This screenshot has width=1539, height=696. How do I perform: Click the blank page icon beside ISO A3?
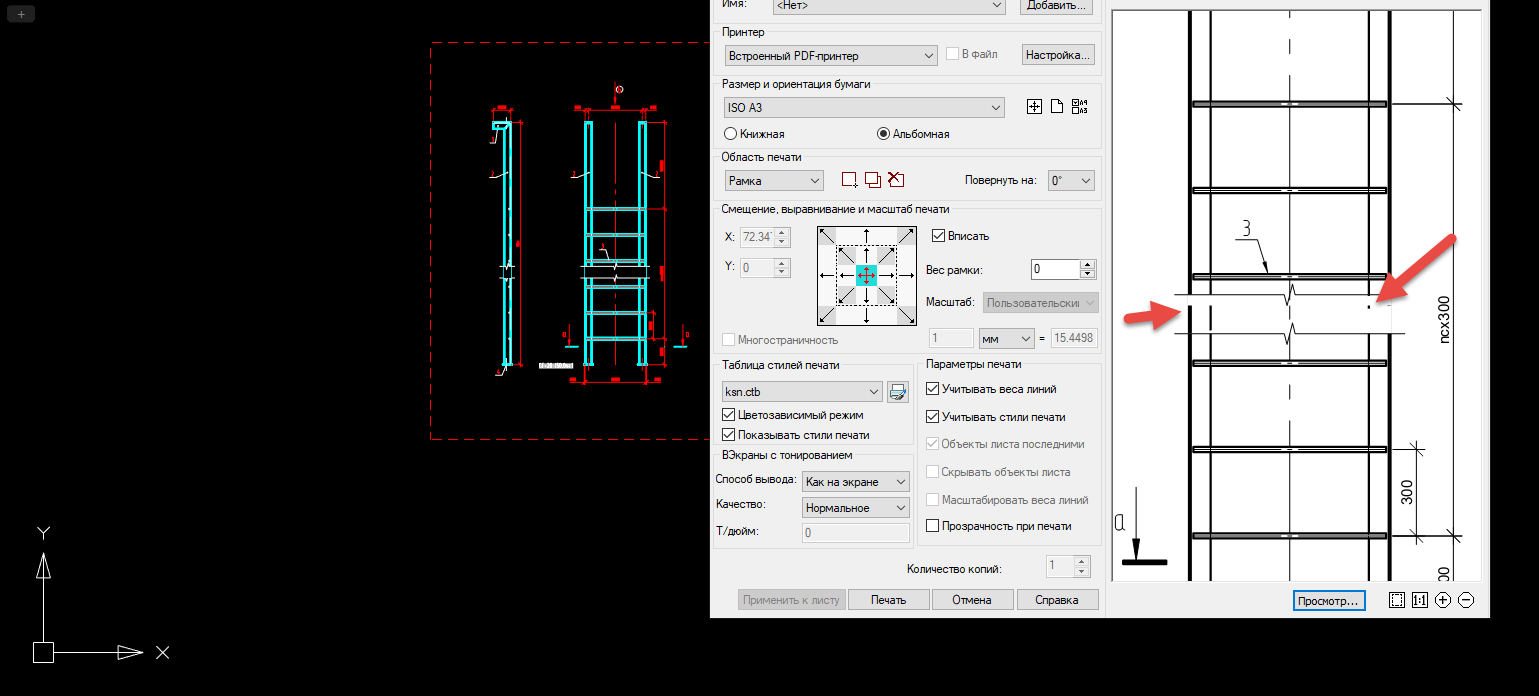1056,107
